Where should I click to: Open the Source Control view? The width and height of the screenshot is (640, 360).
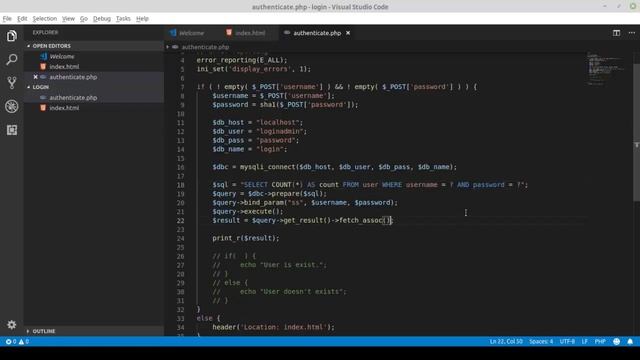tap(11, 83)
